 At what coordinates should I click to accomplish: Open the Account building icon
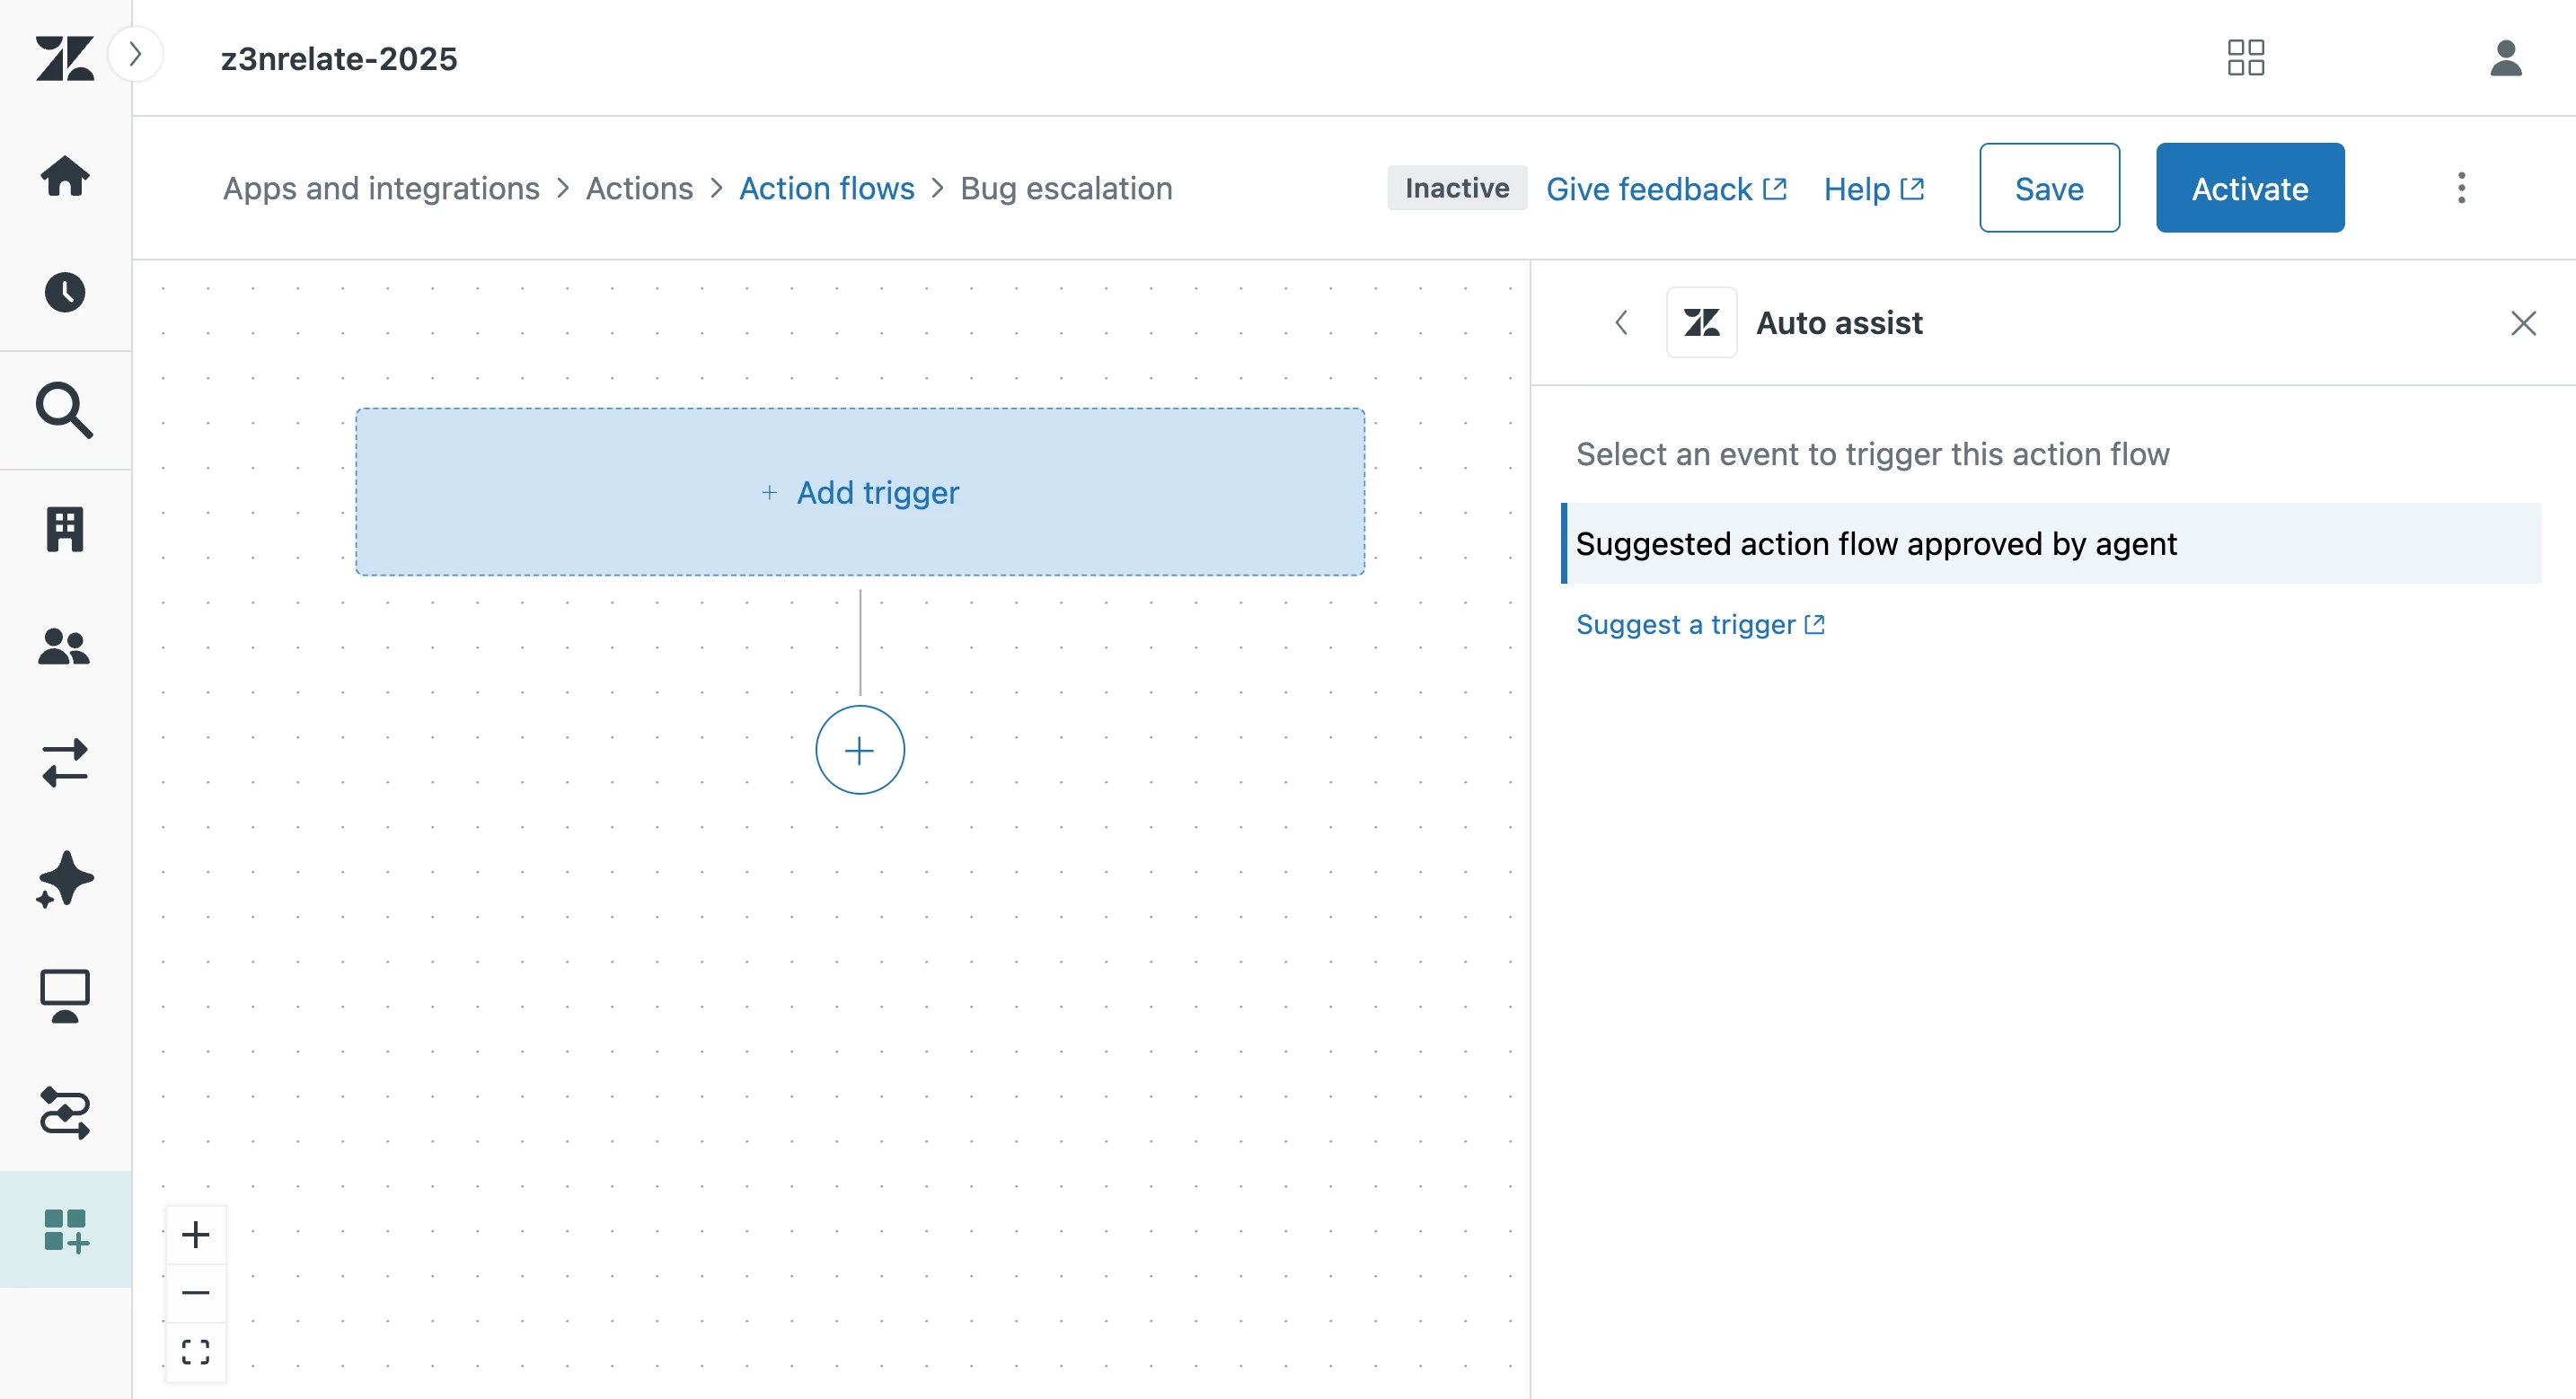pyautogui.click(x=65, y=528)
